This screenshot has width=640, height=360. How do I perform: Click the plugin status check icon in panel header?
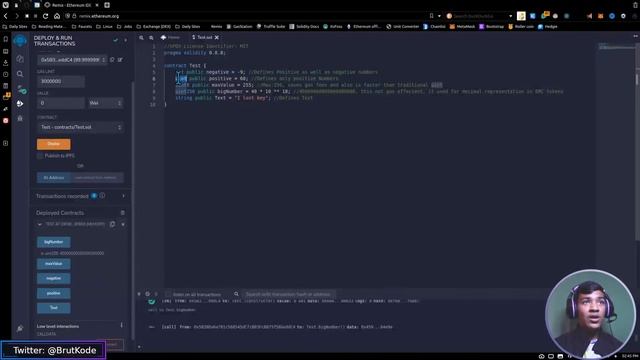[116, 40]
